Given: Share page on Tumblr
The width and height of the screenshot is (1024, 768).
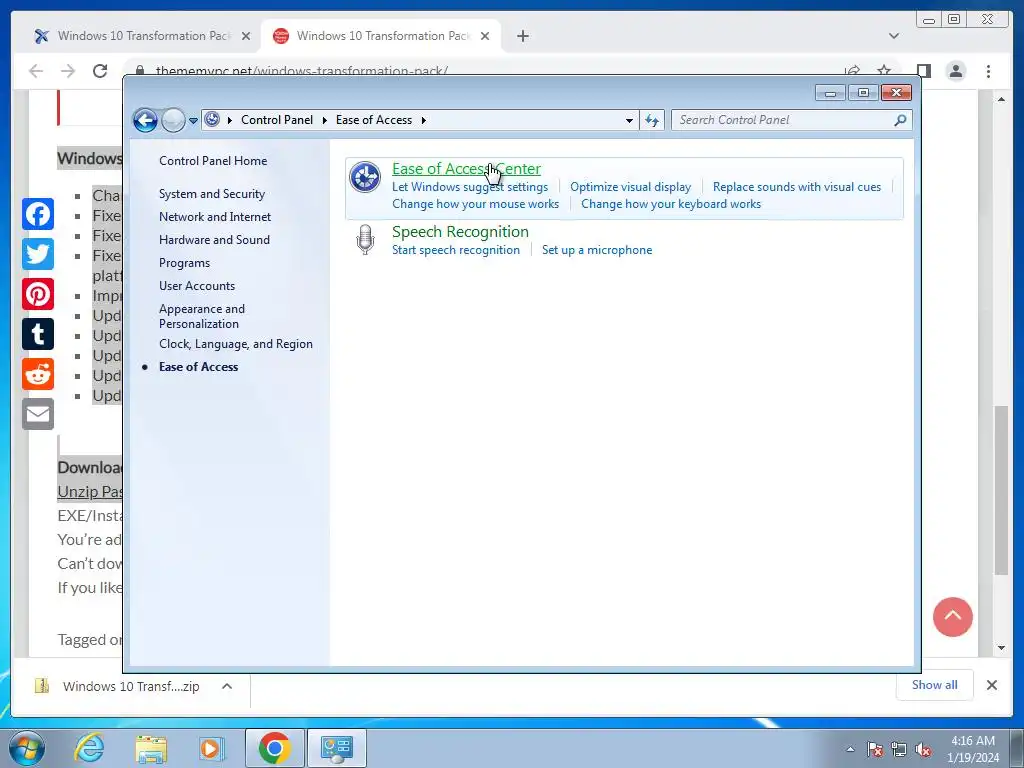Looking at the screenshot, I should click(38, 334).
